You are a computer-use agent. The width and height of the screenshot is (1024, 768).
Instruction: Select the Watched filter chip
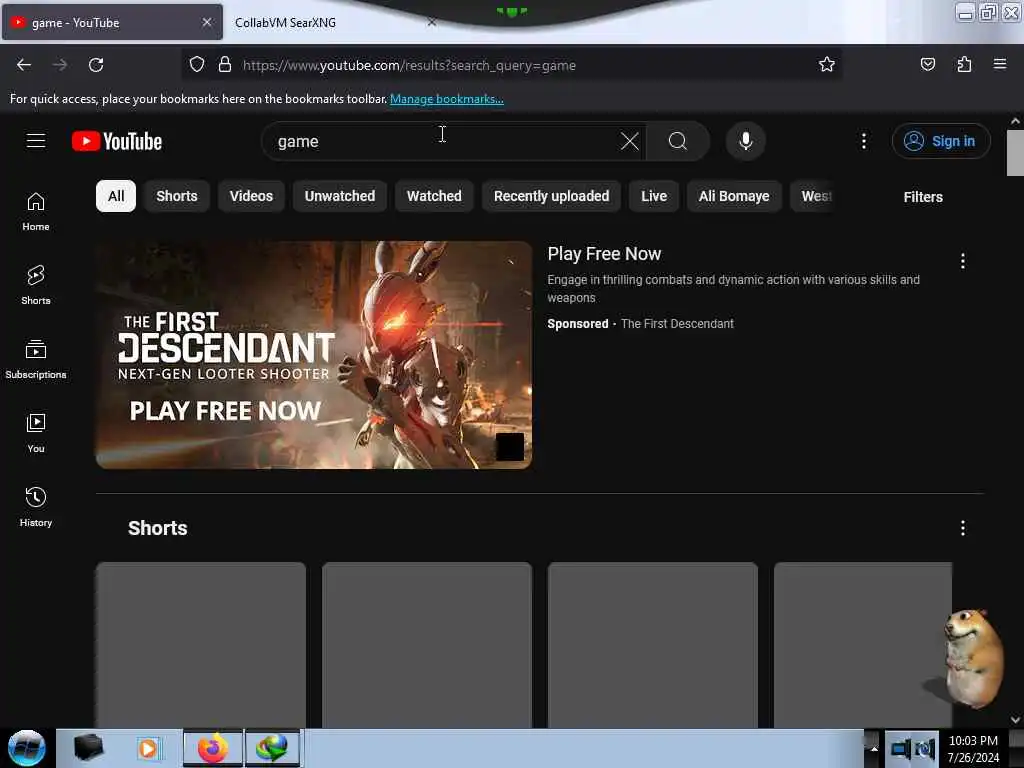(434, 196)
